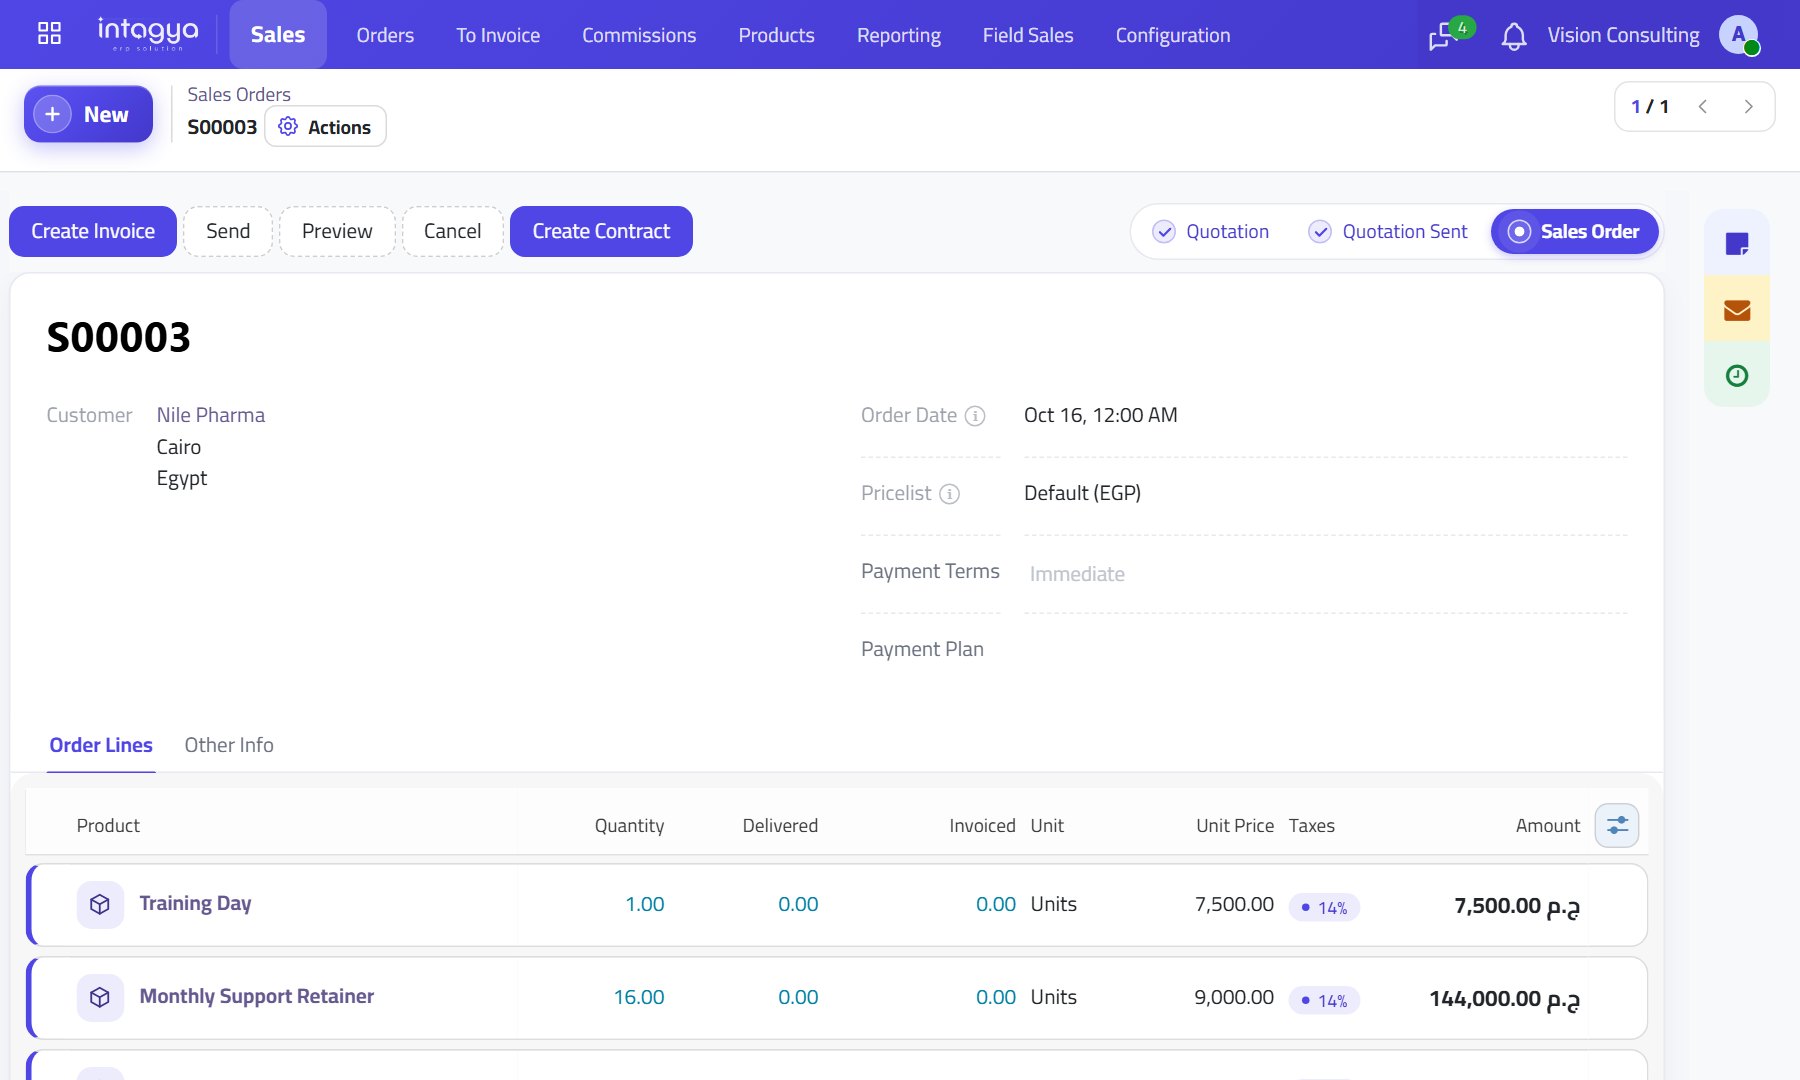Switch to the Other Info tab

coord(229,746)
